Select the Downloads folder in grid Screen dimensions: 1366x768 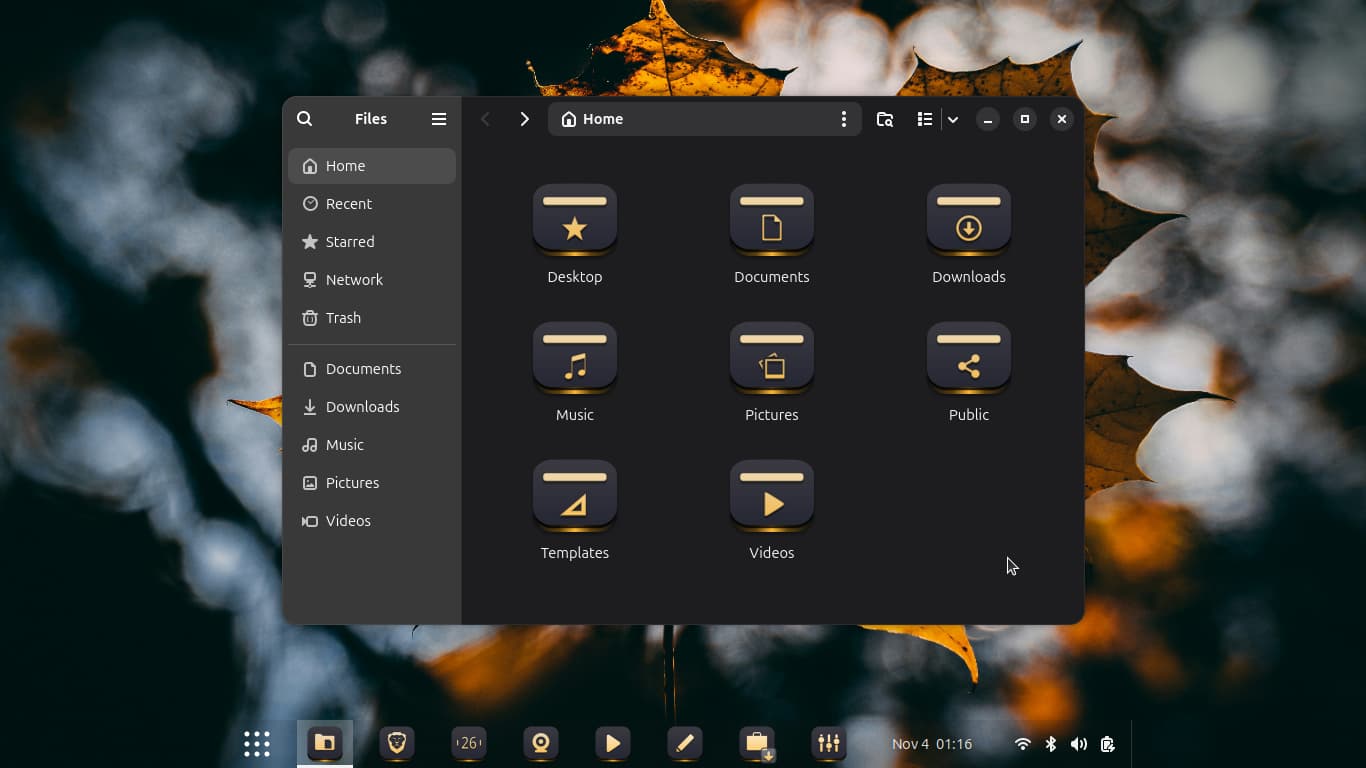click(x=968, y=220)
